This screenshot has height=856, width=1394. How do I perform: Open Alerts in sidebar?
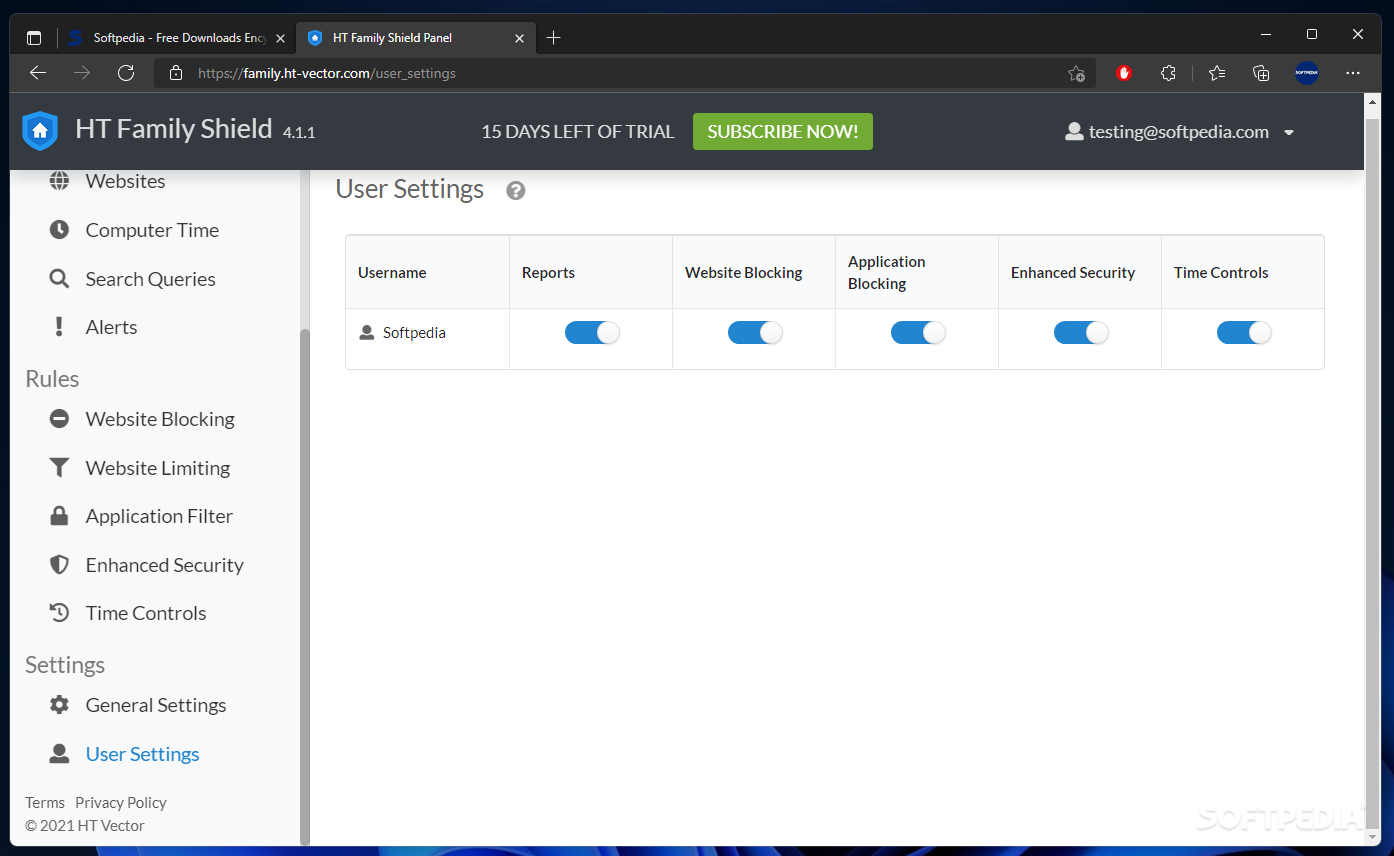click(x=111, y=327)
